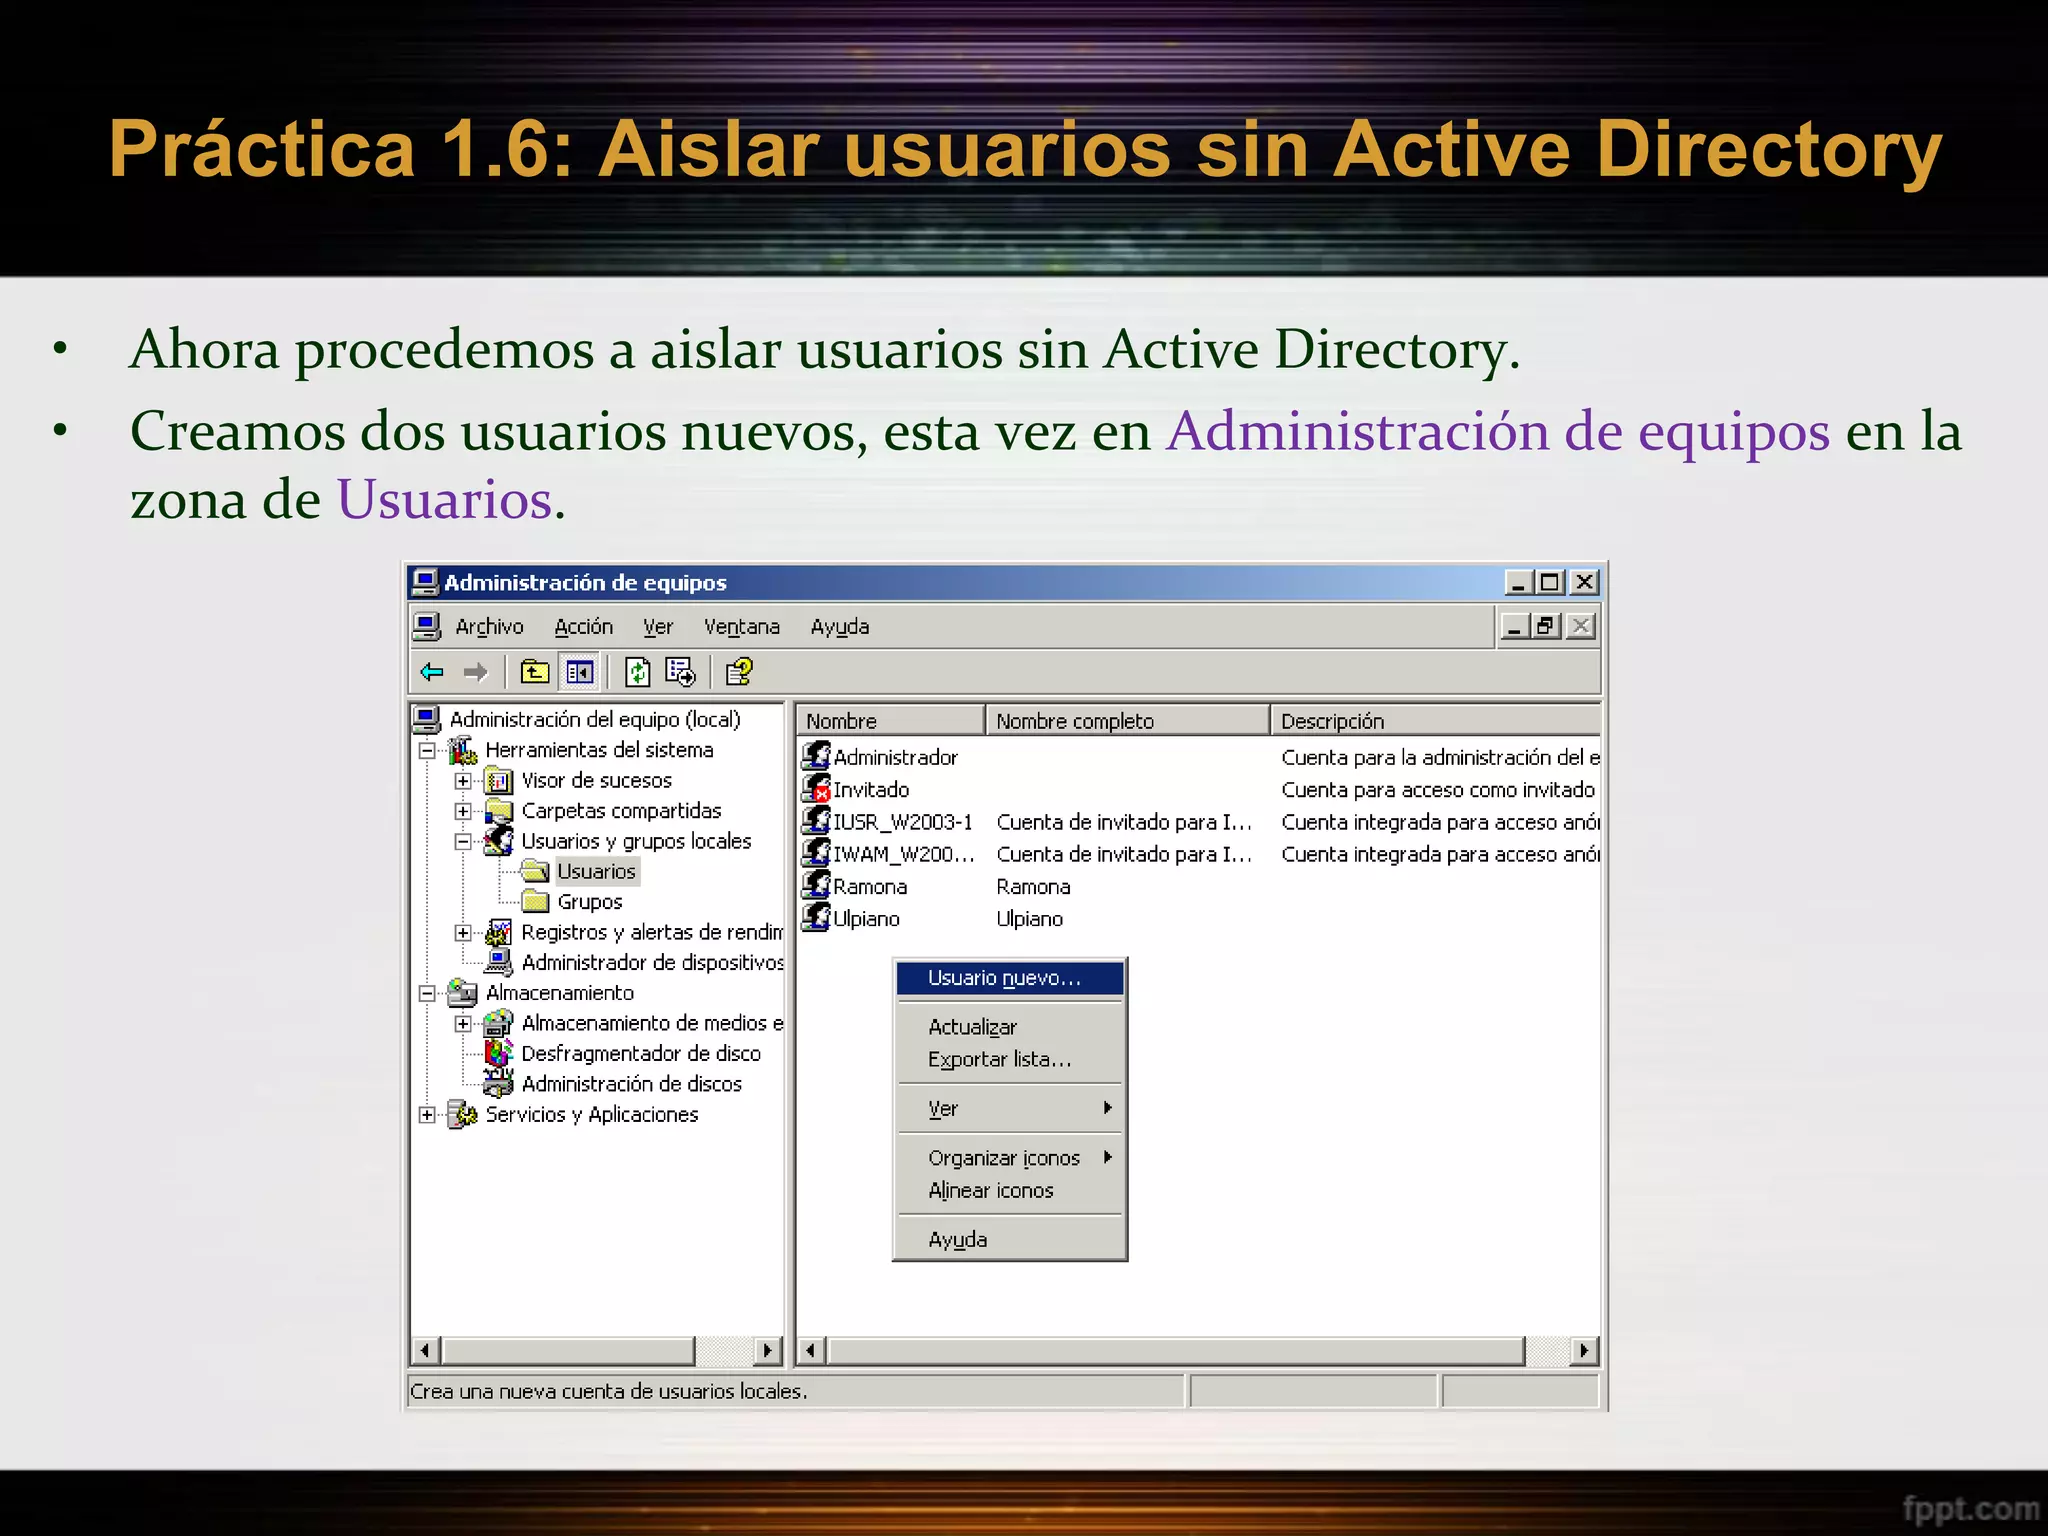Click the Ulpiano user icon
This screenshot has width=2048, height=1536.
tap(816, 917)
